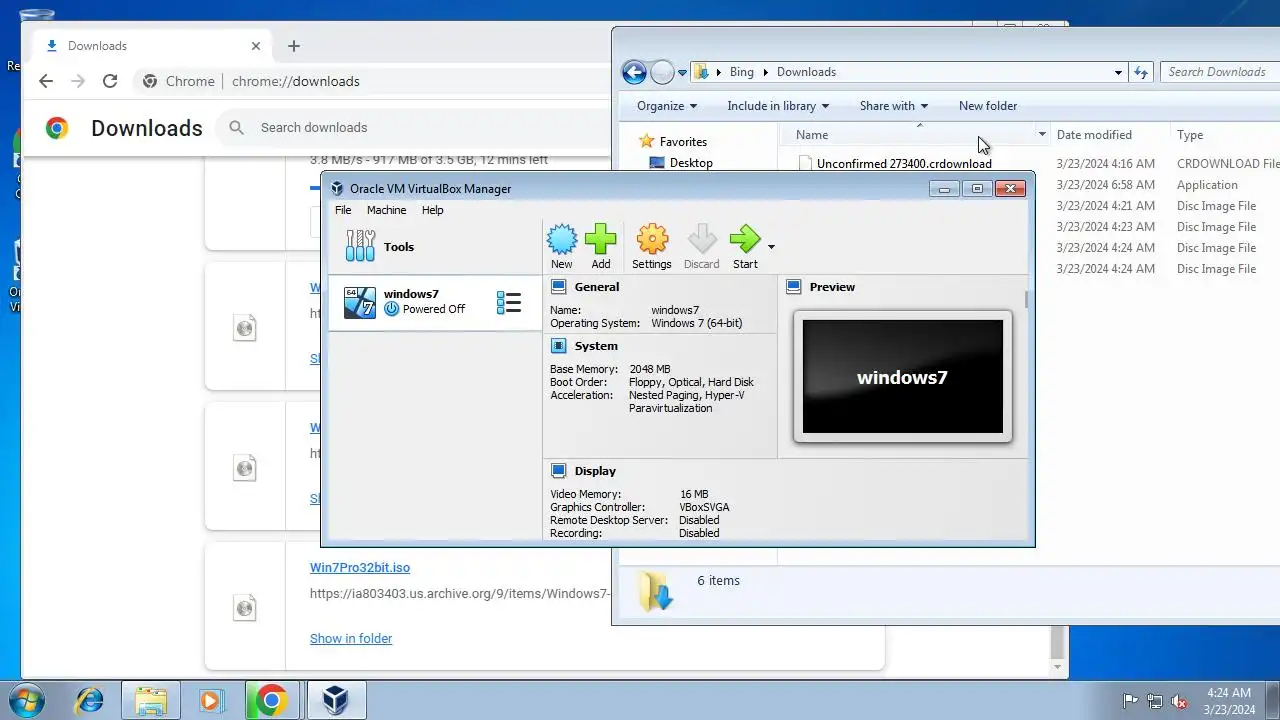Open VirtualBox Machine menu

386,210
